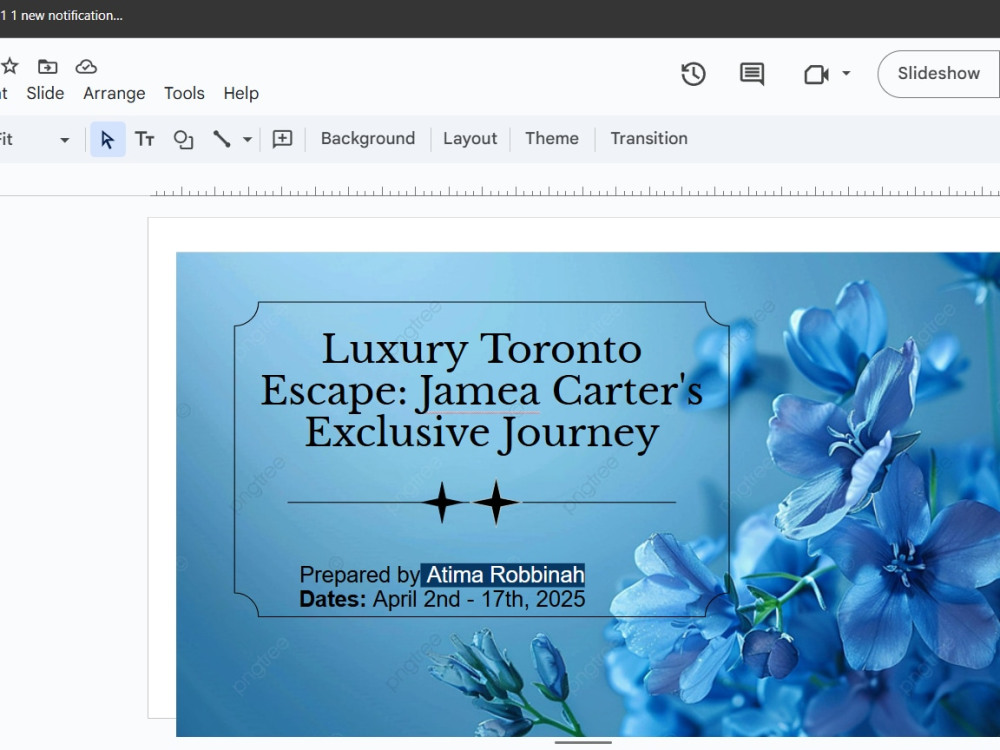Open the Theme panel
Viewport: 1000px width, 750px height.
point(552,138)
